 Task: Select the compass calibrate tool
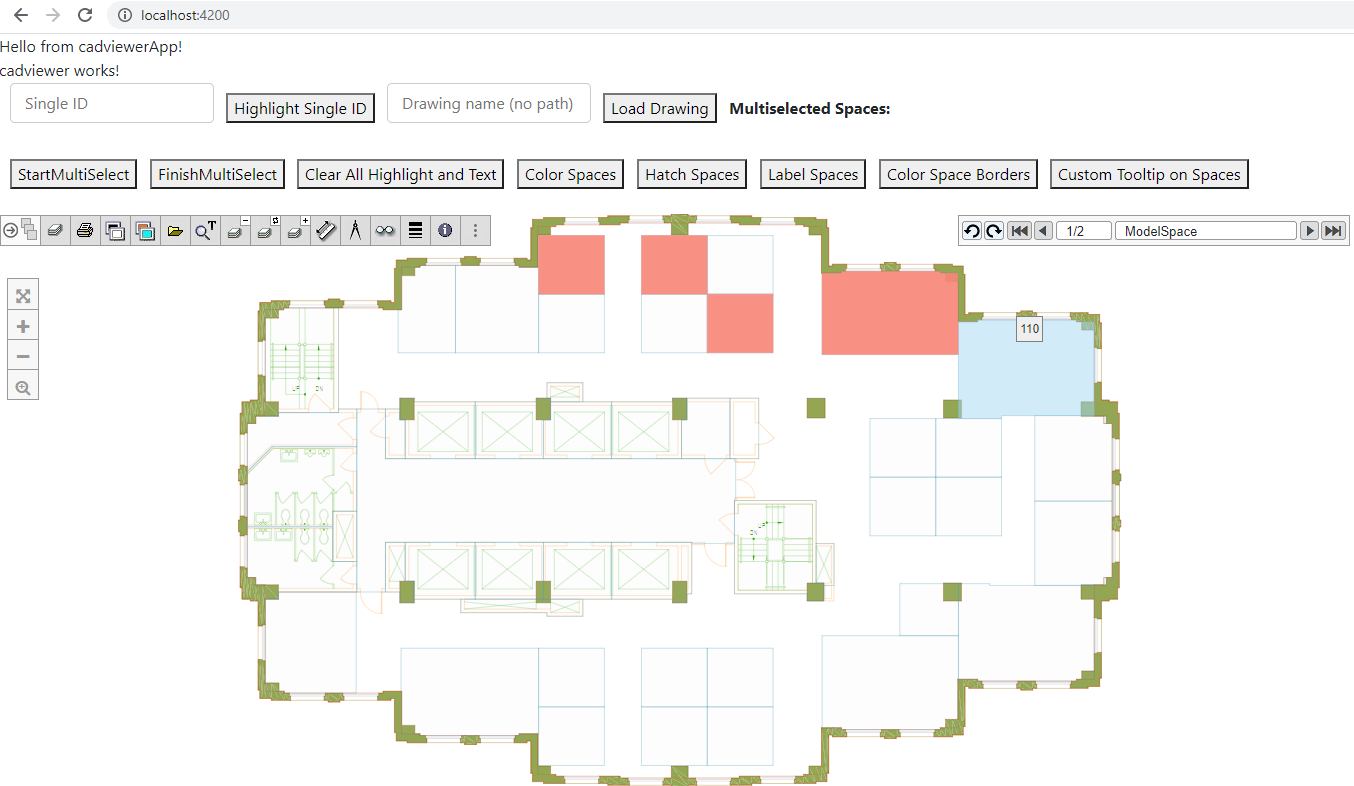(x=355, y=231)
